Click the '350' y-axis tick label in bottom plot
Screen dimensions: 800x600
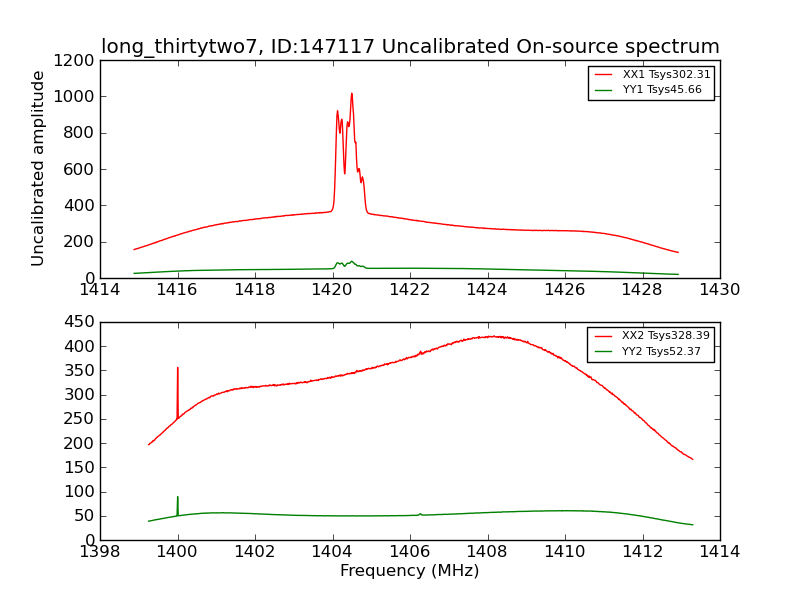(x=79, y=370)
